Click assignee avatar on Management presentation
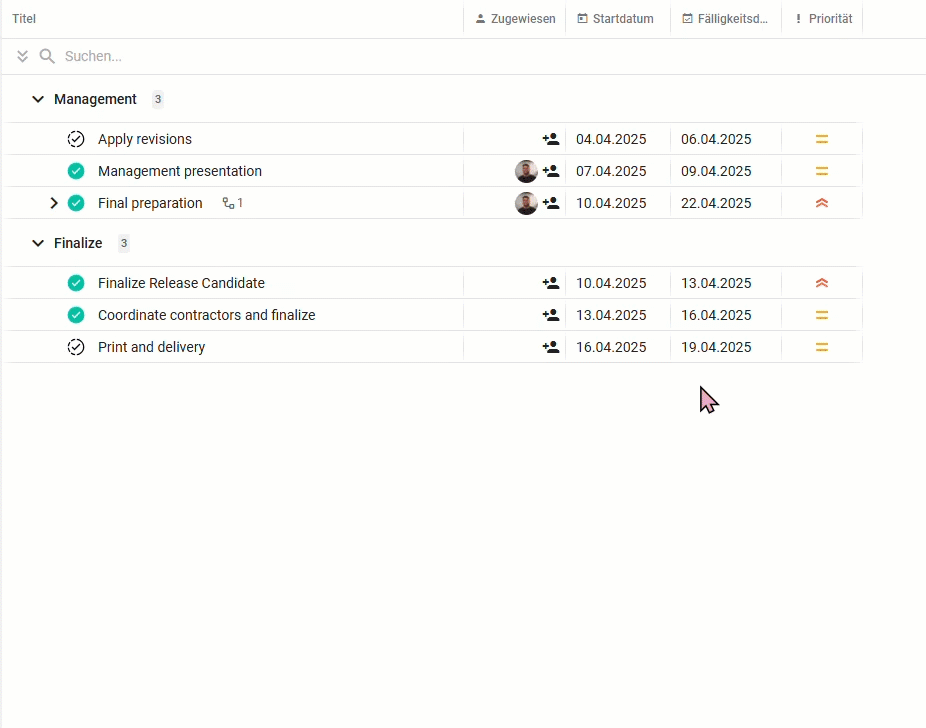 [x=526, y=171]
